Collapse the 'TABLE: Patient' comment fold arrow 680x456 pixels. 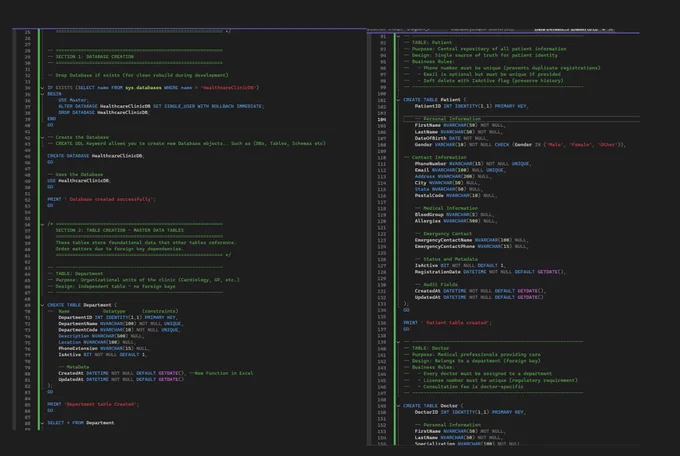pyautogui.click(x=398, y=36)
